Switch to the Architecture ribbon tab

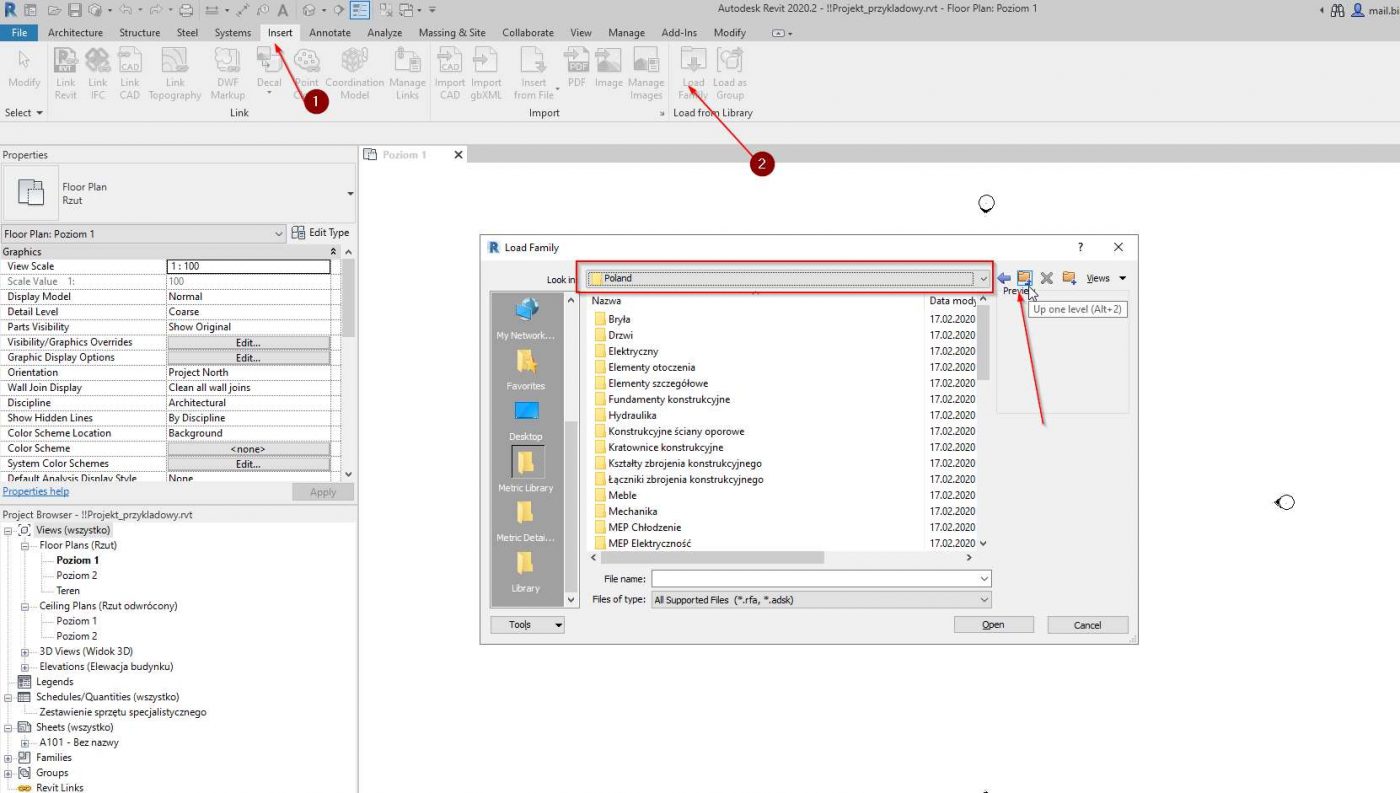click(76, 32)
